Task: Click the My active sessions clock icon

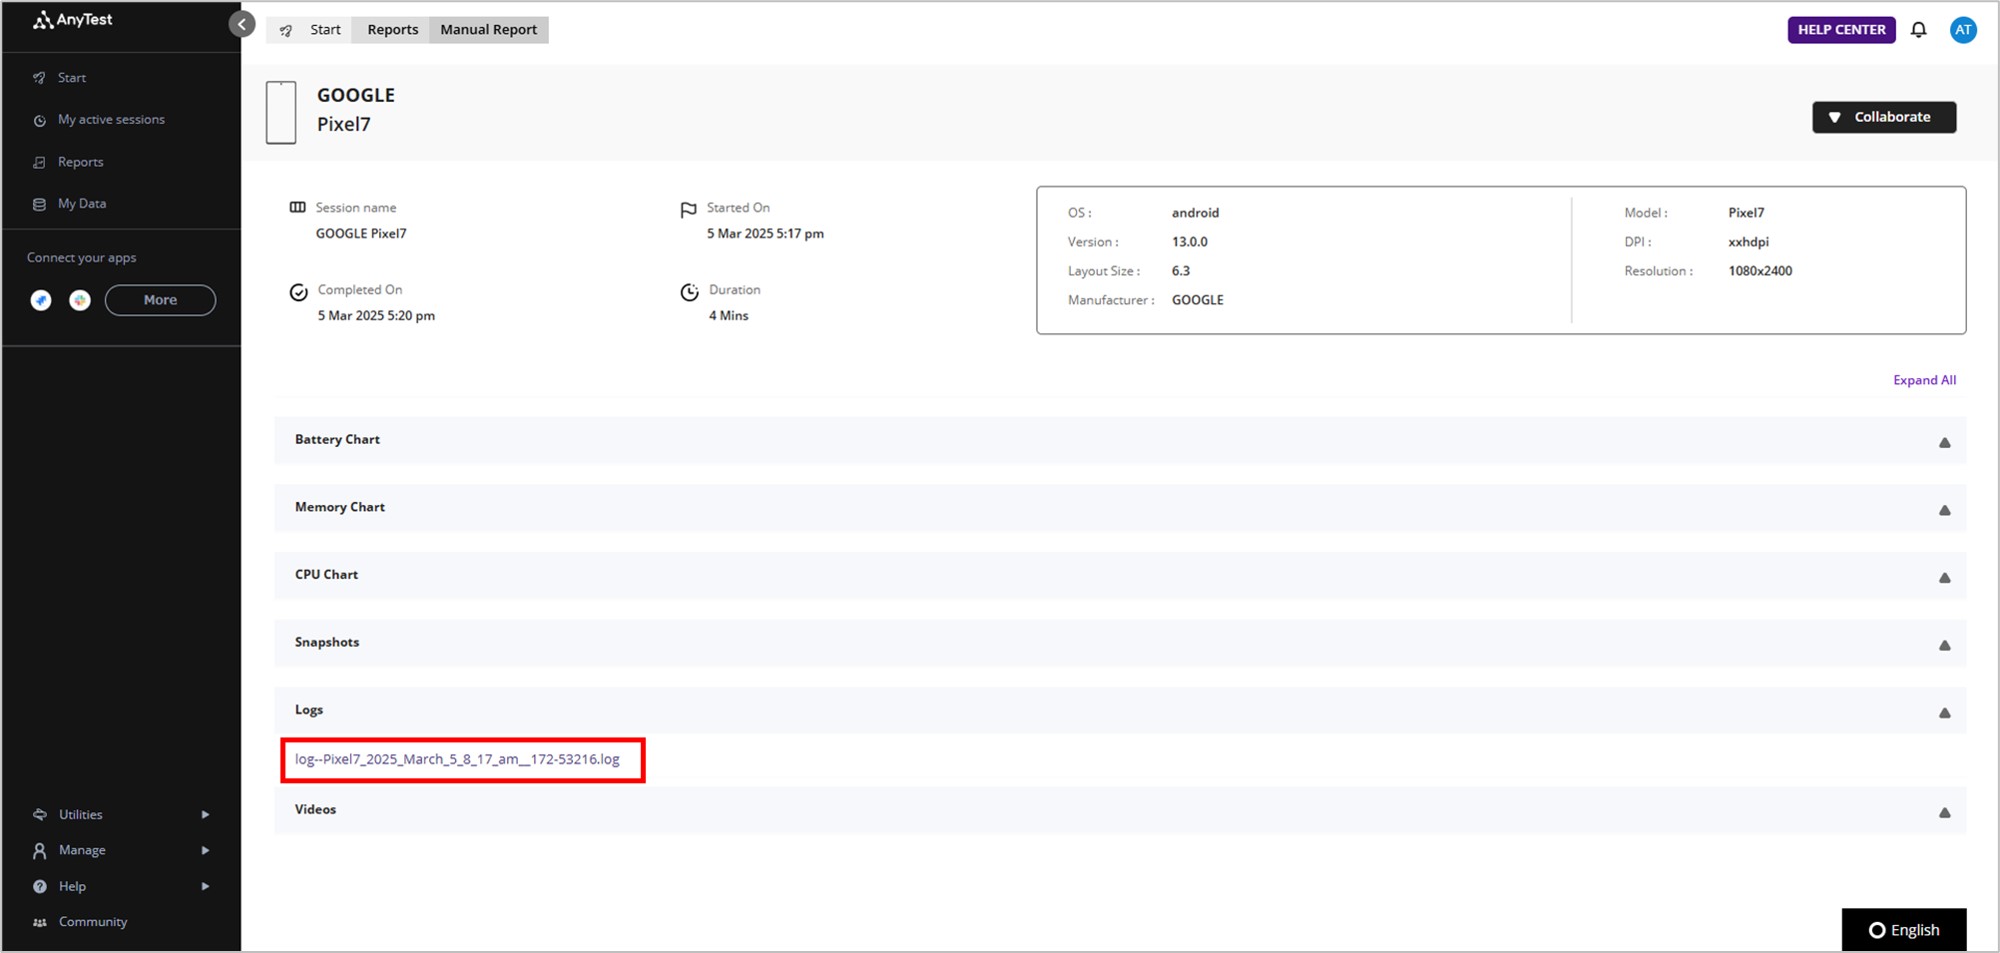Action: pos(40,120)
